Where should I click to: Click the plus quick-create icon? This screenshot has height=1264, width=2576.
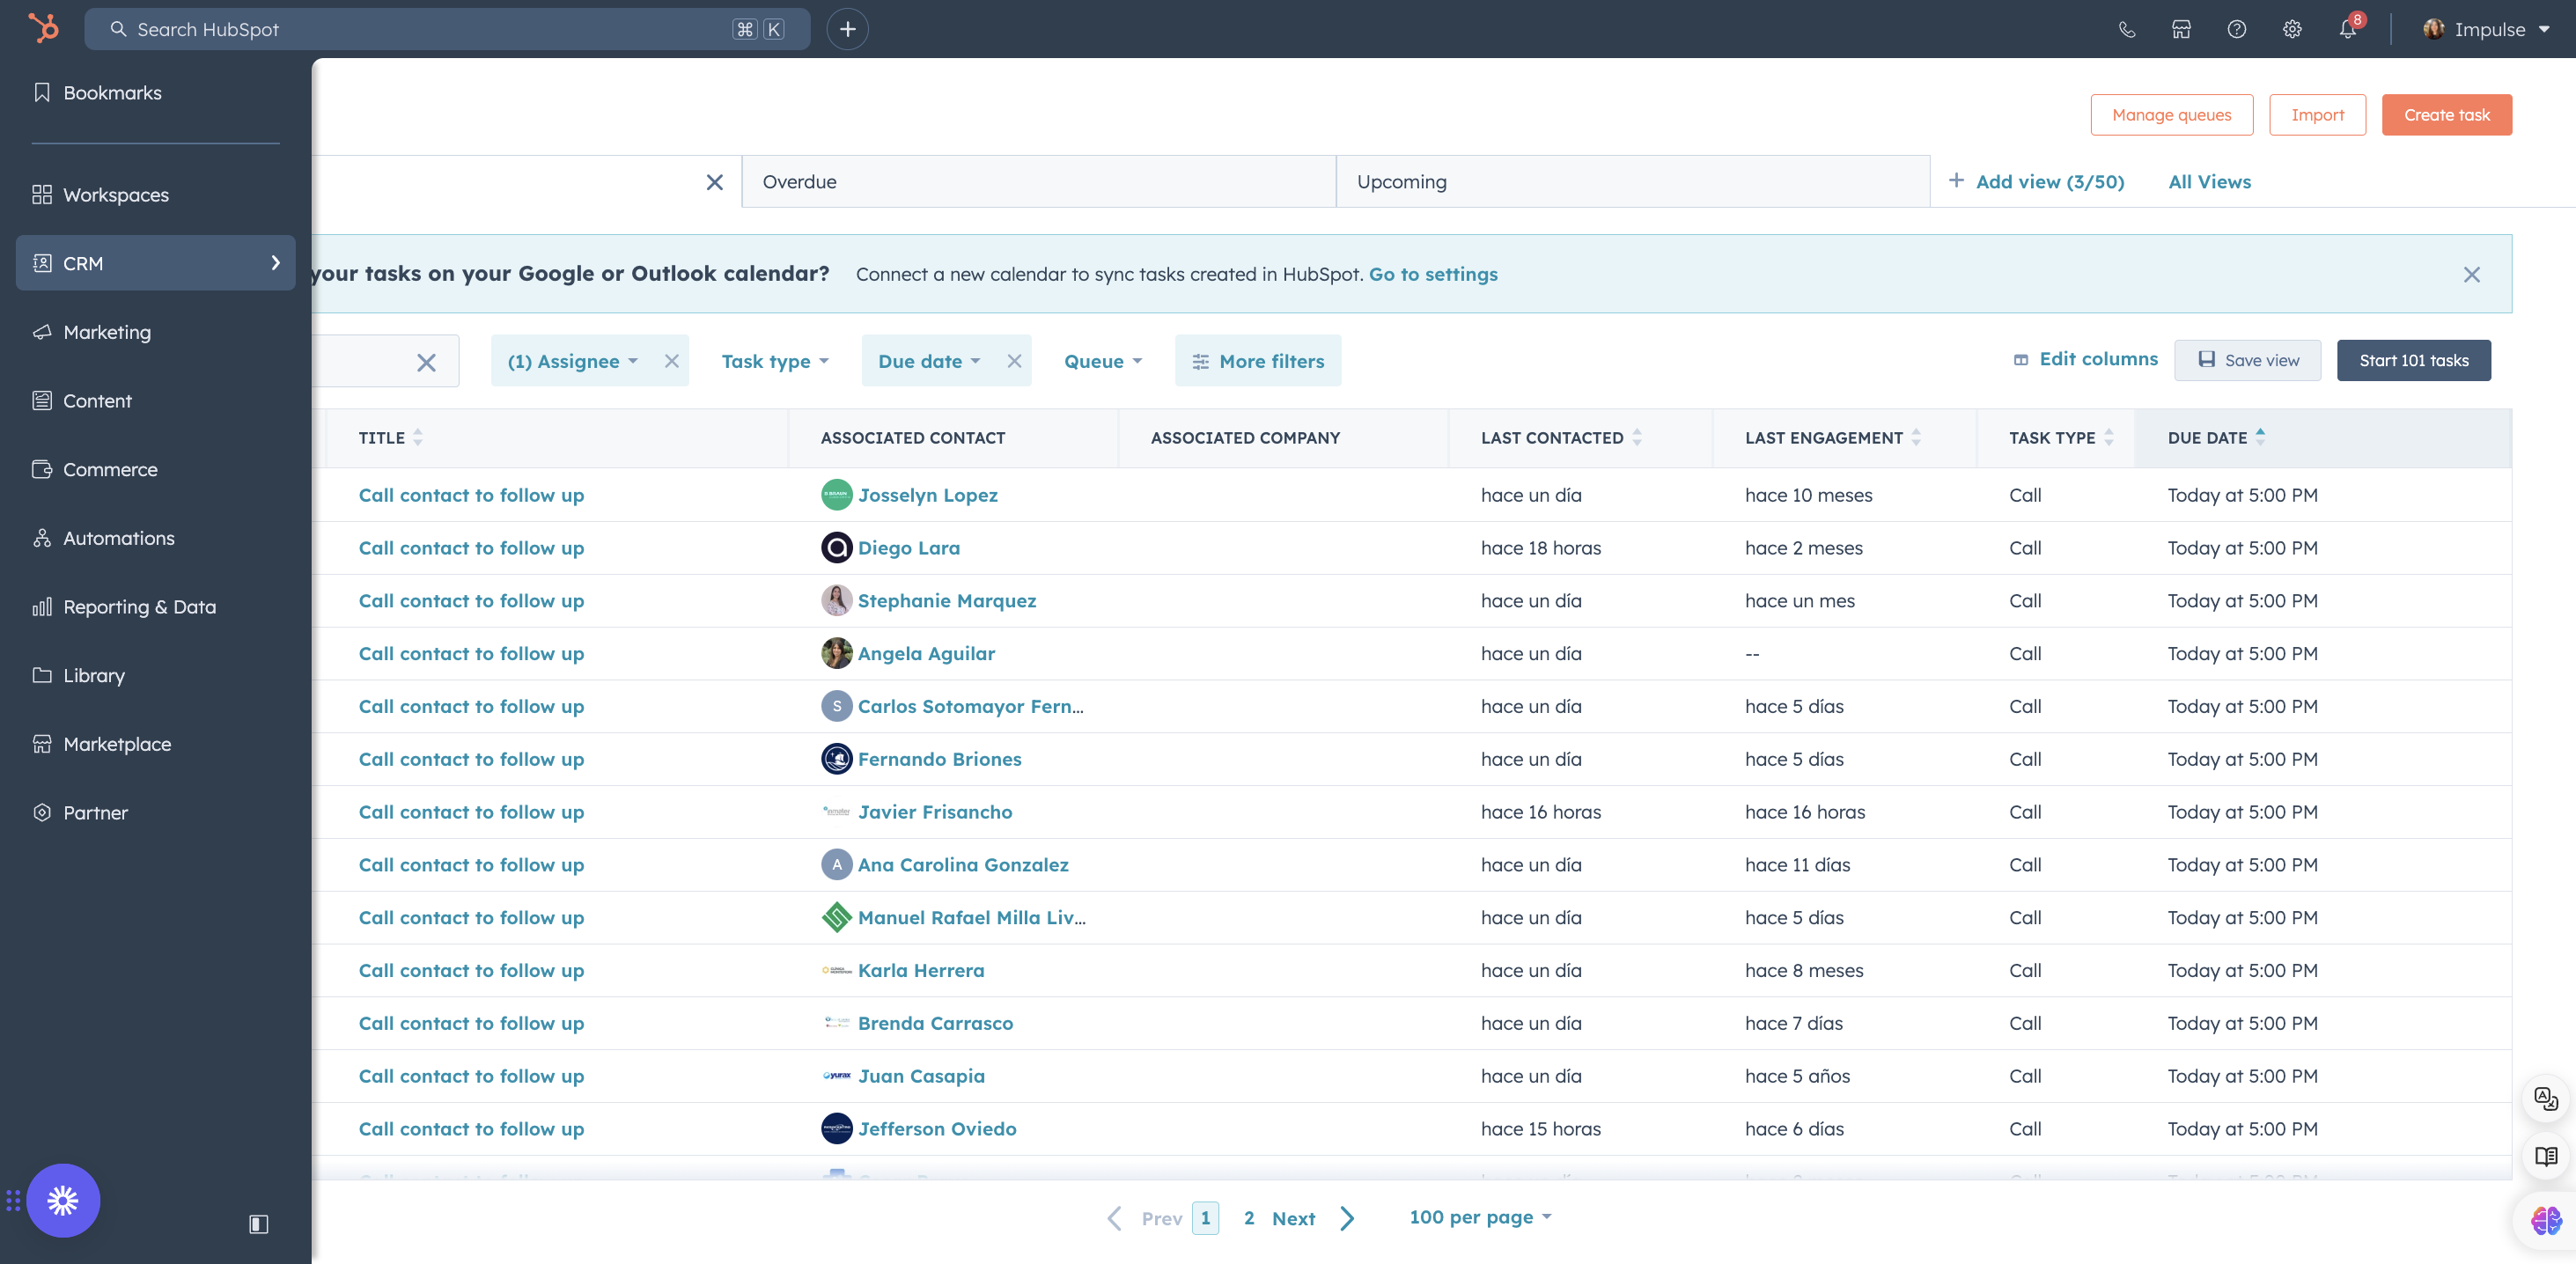click(847, 29)
